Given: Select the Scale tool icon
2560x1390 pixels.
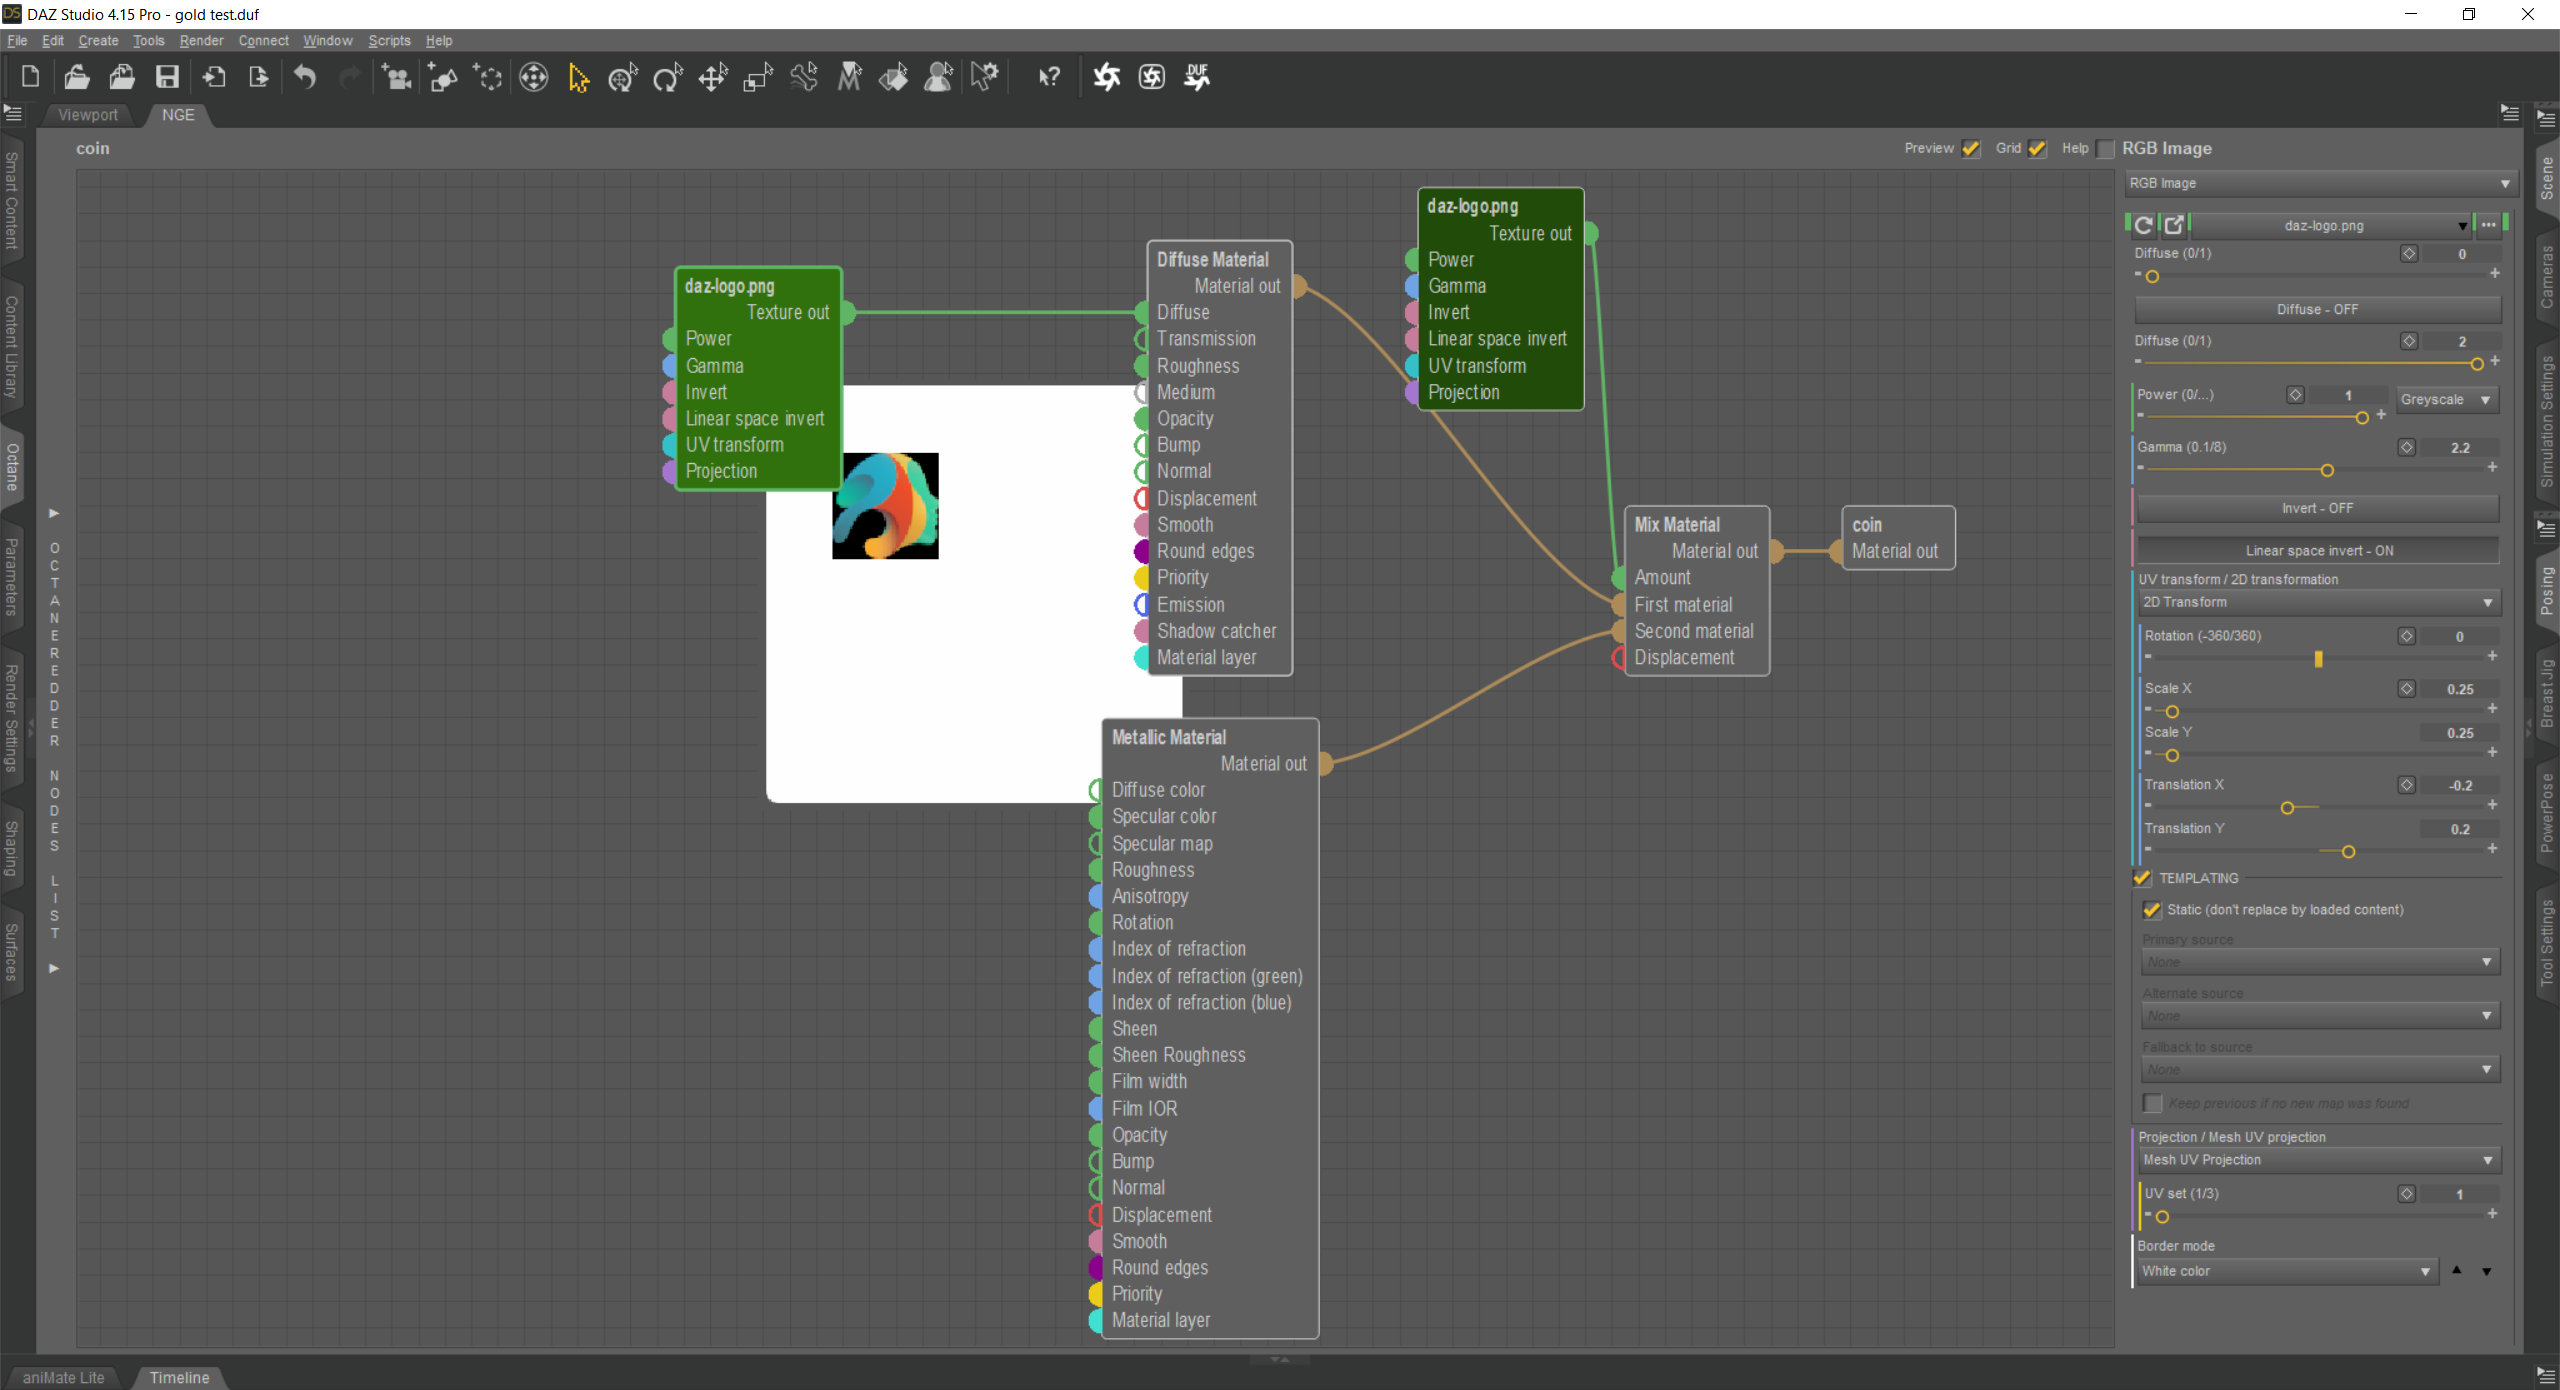Looking at the screenshot, I should coord(758,77).
